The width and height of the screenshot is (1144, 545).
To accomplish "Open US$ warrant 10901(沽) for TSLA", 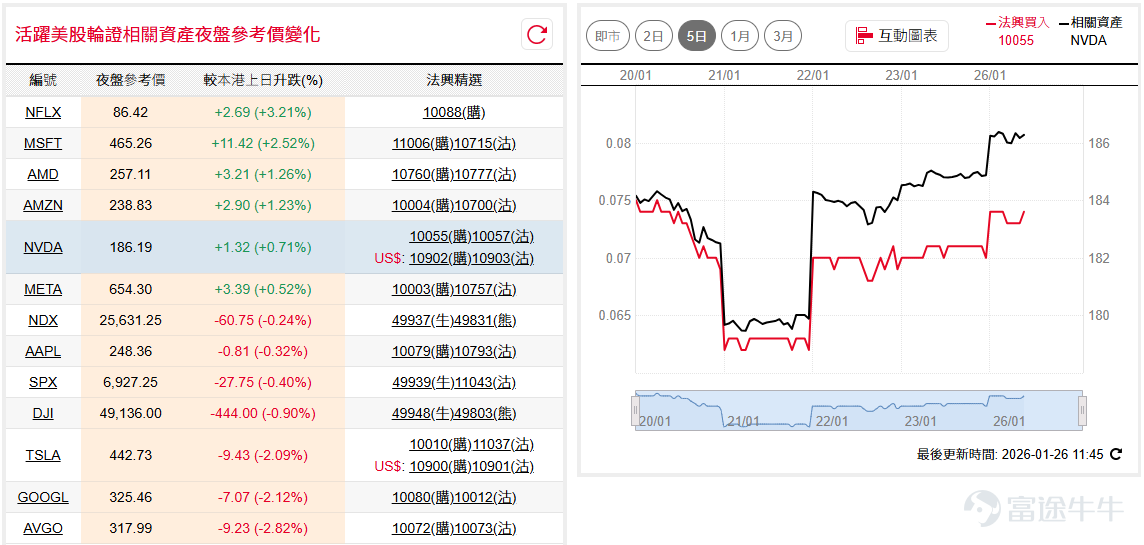I will click(x=503, y=466).
